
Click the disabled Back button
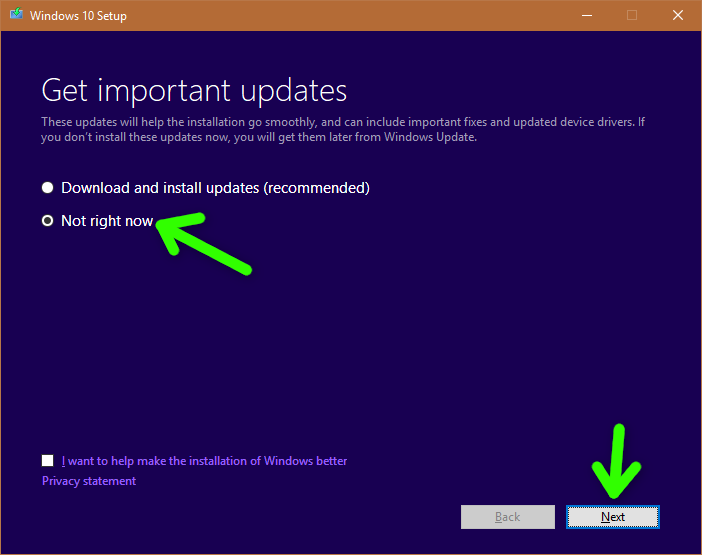[x=507, y=517]
